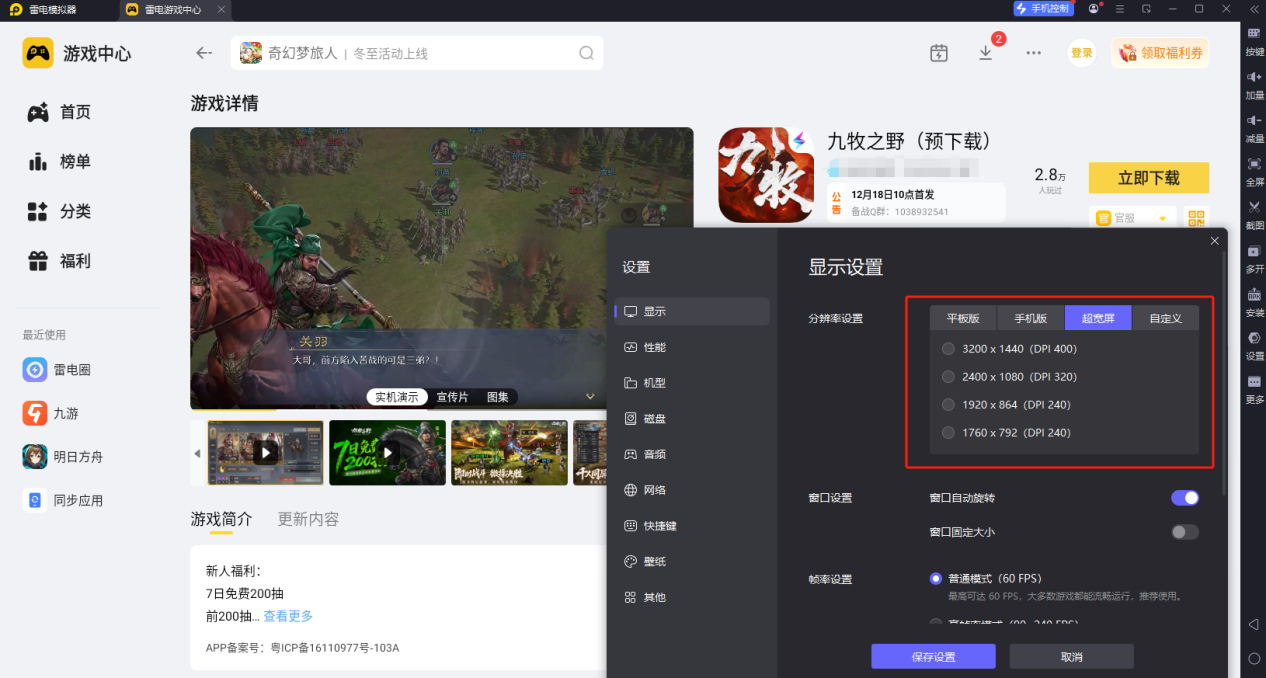Click 领取福利券 coupon button
Viewport: 1266px width, 678px height.
pos(1160,53)
